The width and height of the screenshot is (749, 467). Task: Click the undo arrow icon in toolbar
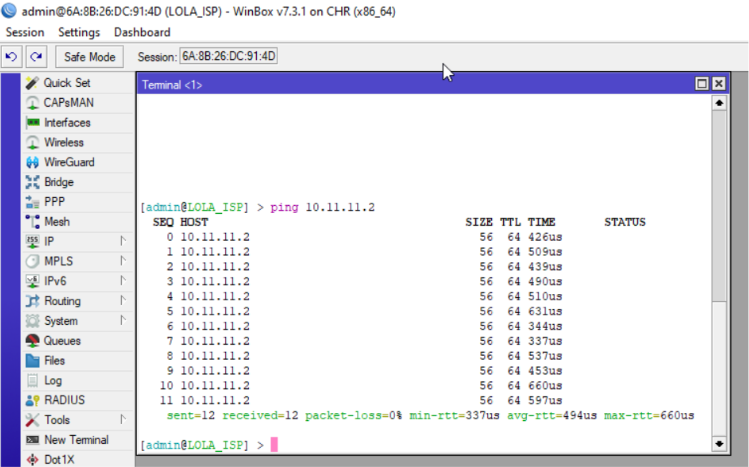pos(12,57)
